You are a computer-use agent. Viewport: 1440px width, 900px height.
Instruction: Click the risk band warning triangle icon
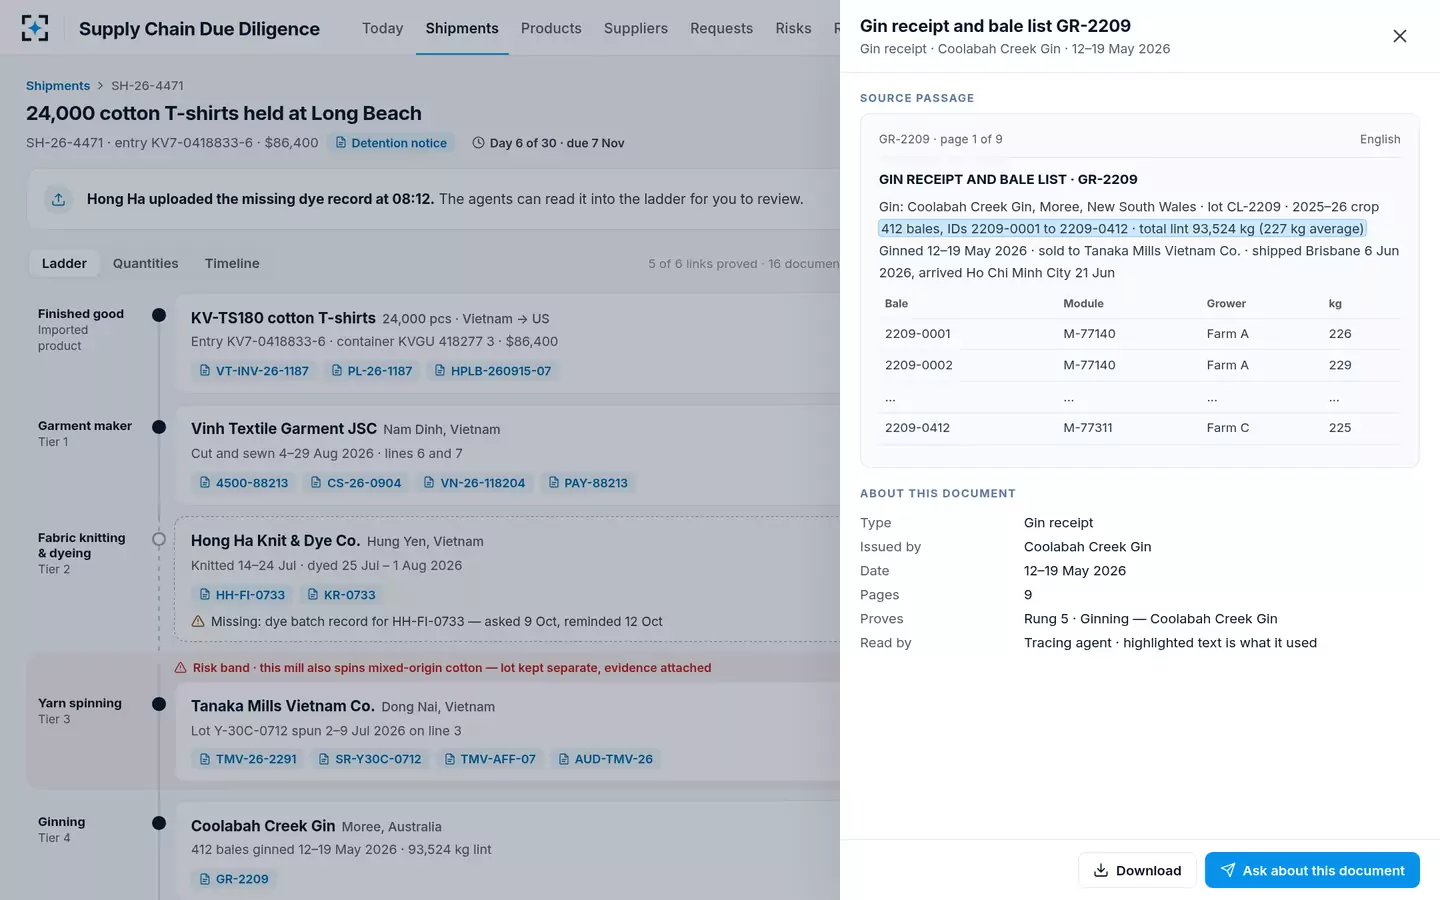tap(181, 668)
